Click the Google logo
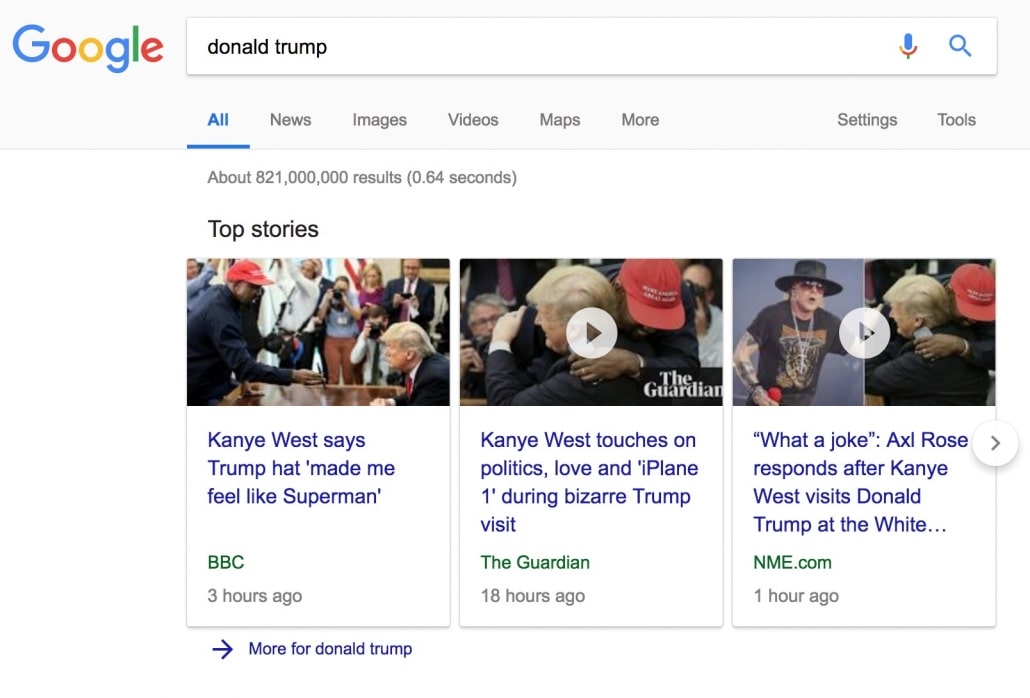1030x698 pixels. (88, 47)
